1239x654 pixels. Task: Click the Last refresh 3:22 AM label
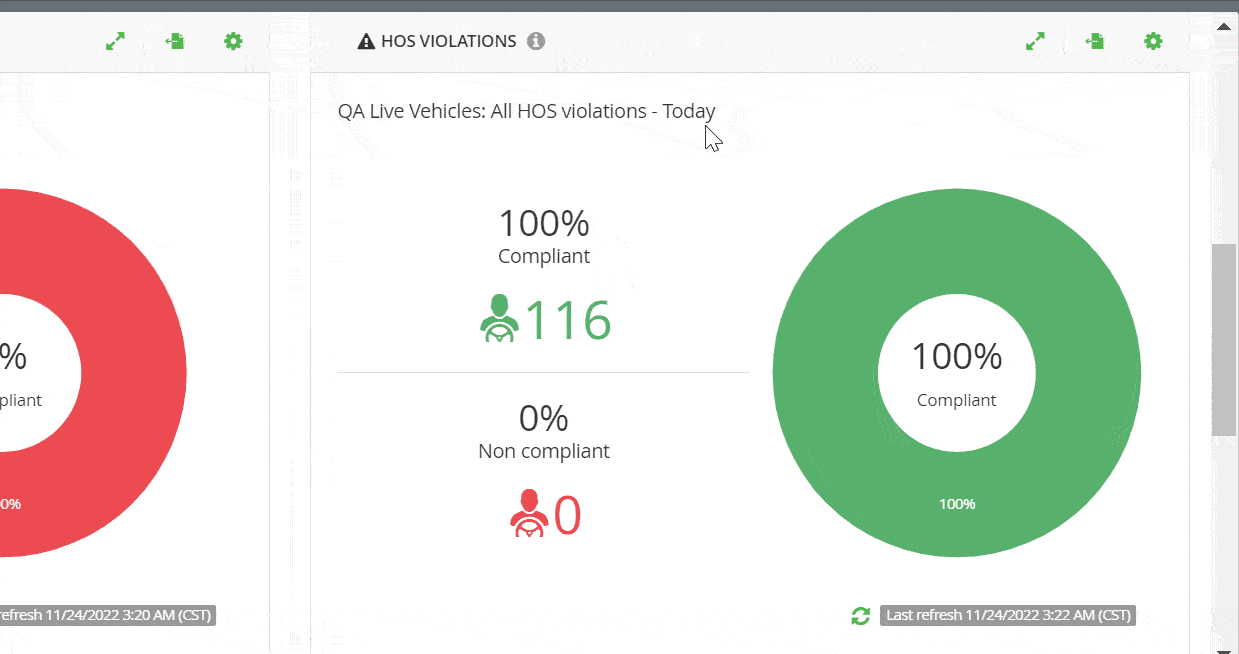pyautogui.click(x=1008, y=615)
